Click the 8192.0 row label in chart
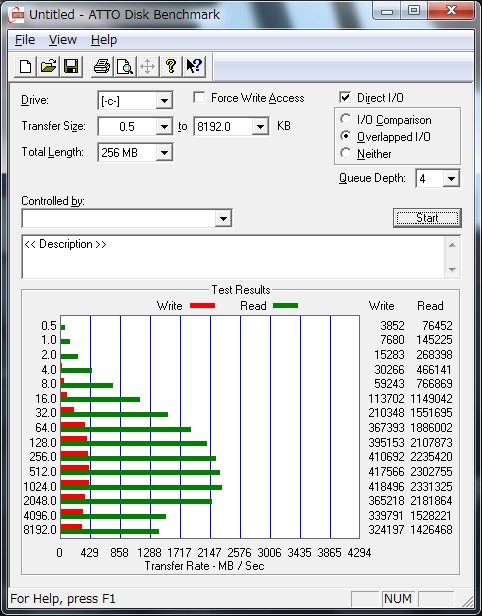482x616 pixels. click(x=40, y=530)
